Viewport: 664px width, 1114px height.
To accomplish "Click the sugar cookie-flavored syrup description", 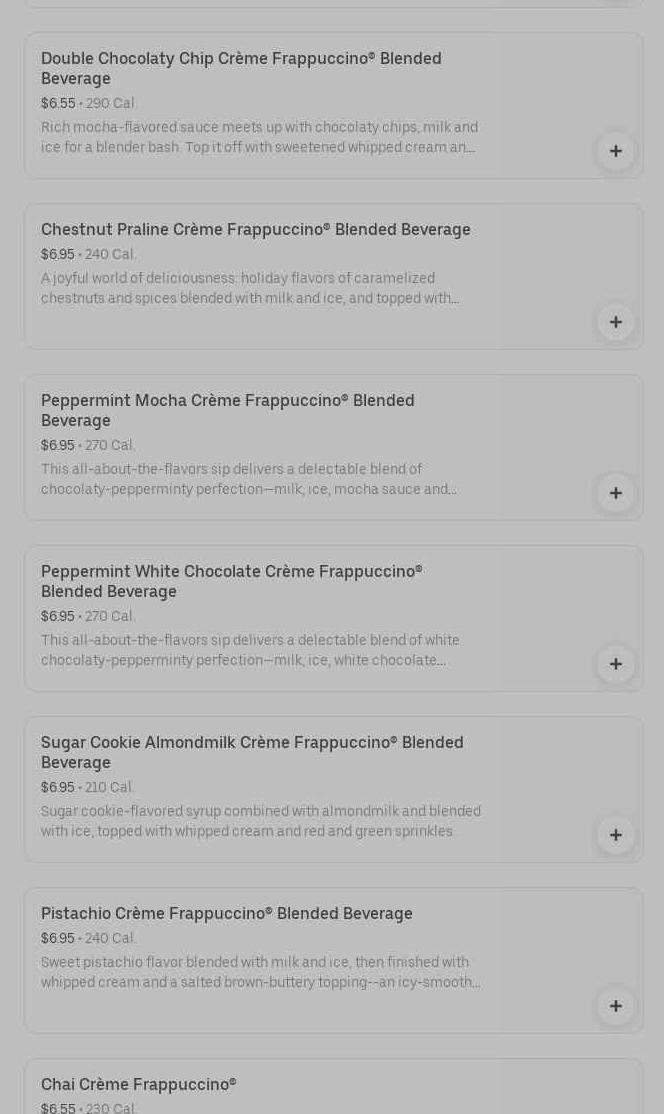I will 261,821.
